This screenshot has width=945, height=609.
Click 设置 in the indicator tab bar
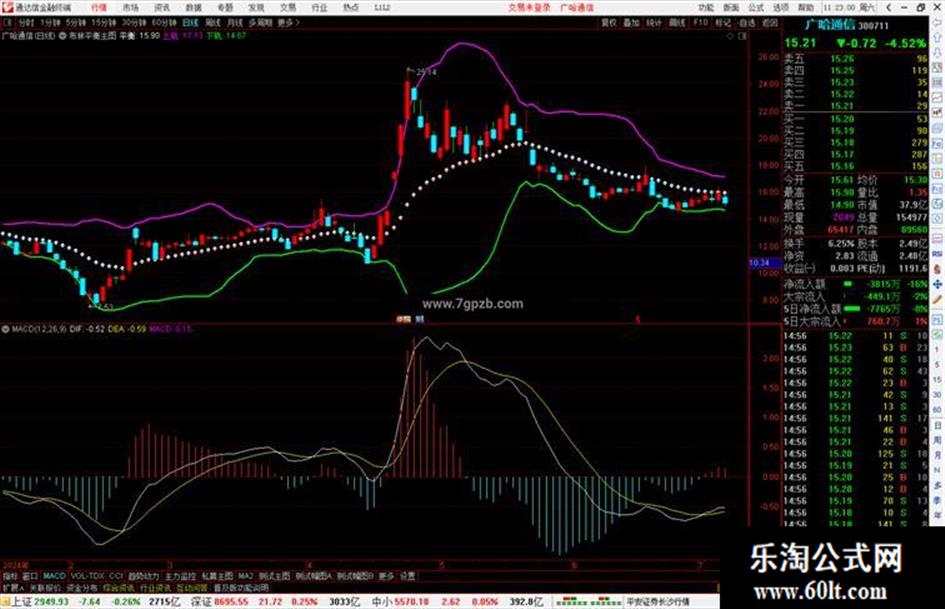tap(407, 576)
